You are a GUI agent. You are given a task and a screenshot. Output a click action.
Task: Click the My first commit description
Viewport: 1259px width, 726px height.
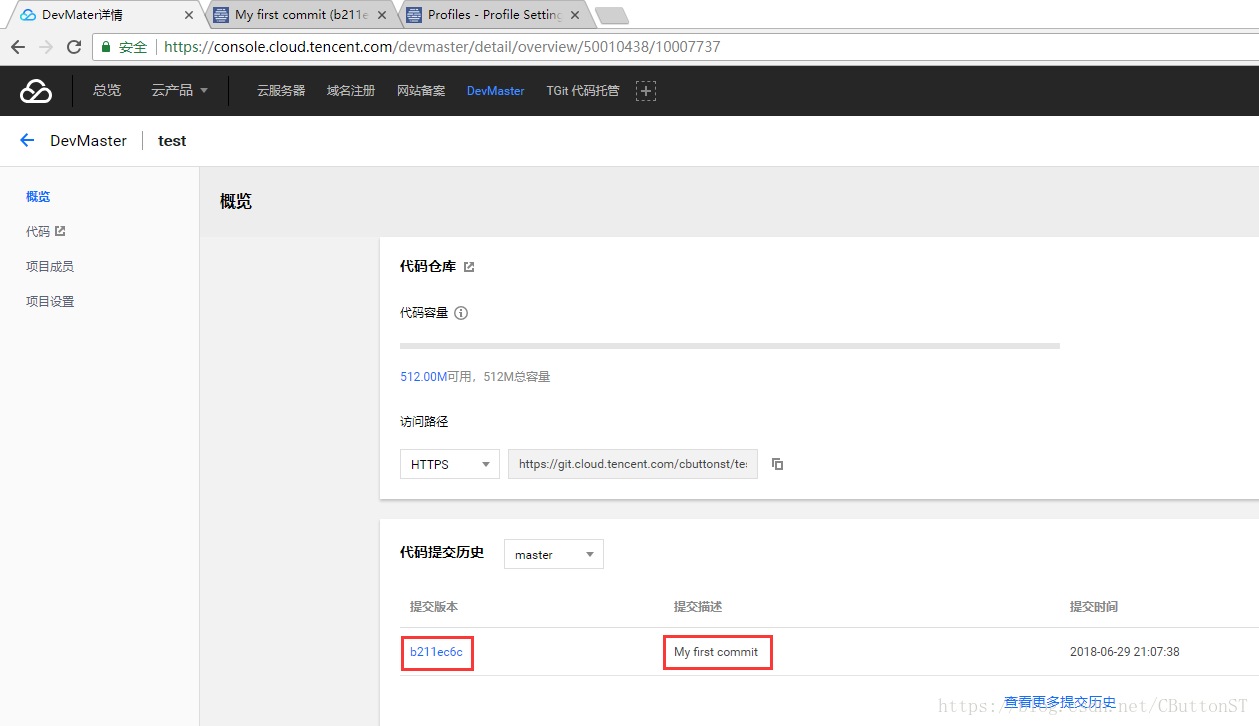click(x=716, y=652)
